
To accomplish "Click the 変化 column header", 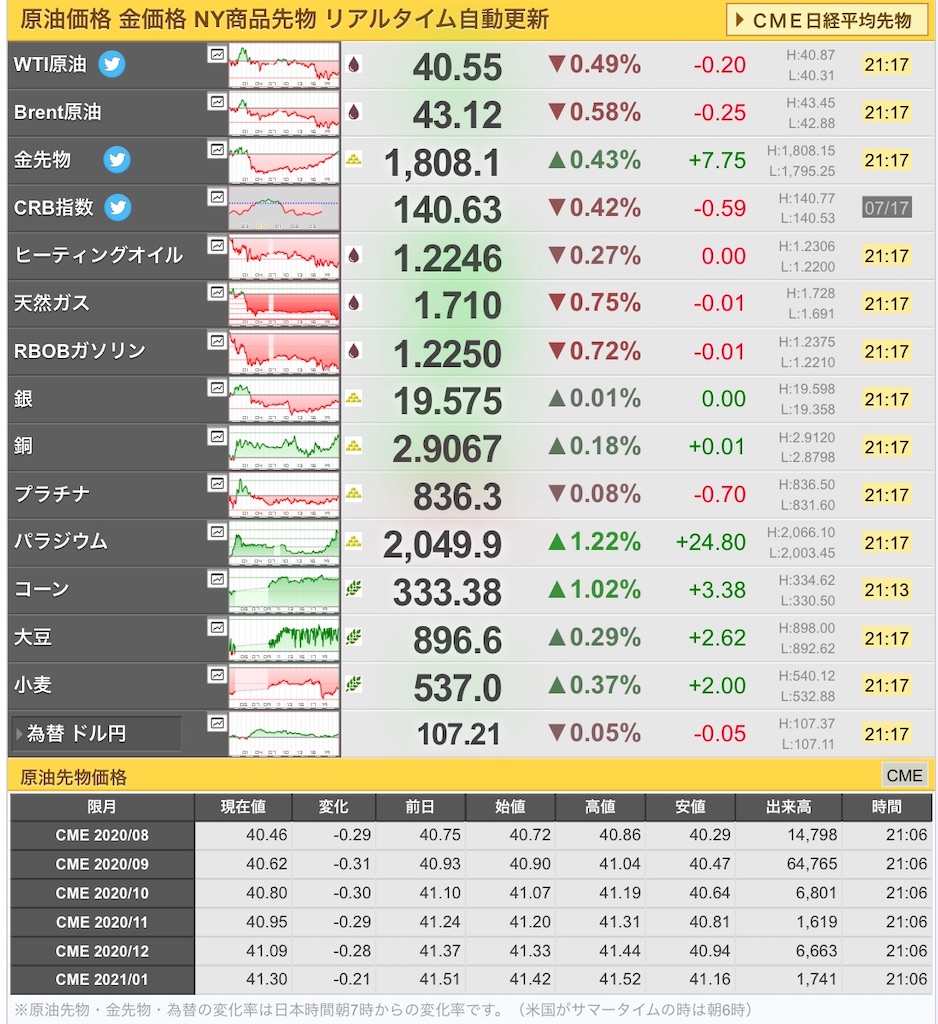I will [334, 807].
